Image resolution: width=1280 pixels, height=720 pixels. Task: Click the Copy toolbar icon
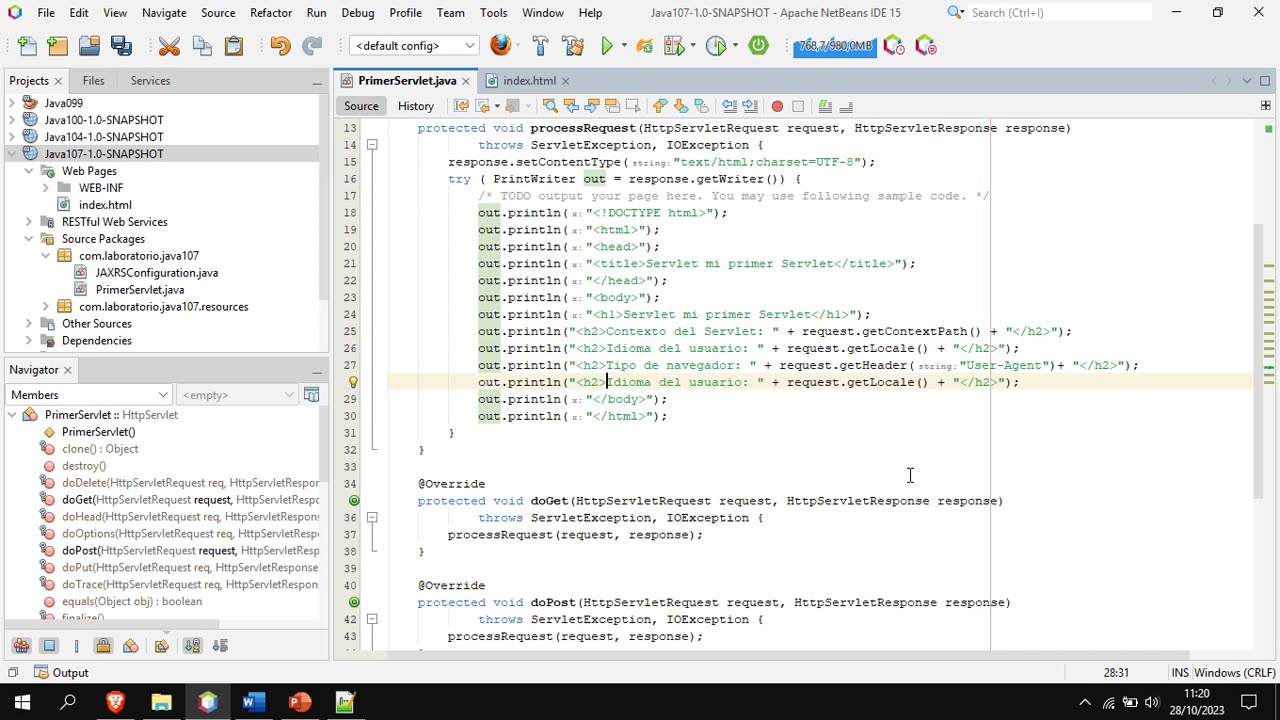pos(202,46)
